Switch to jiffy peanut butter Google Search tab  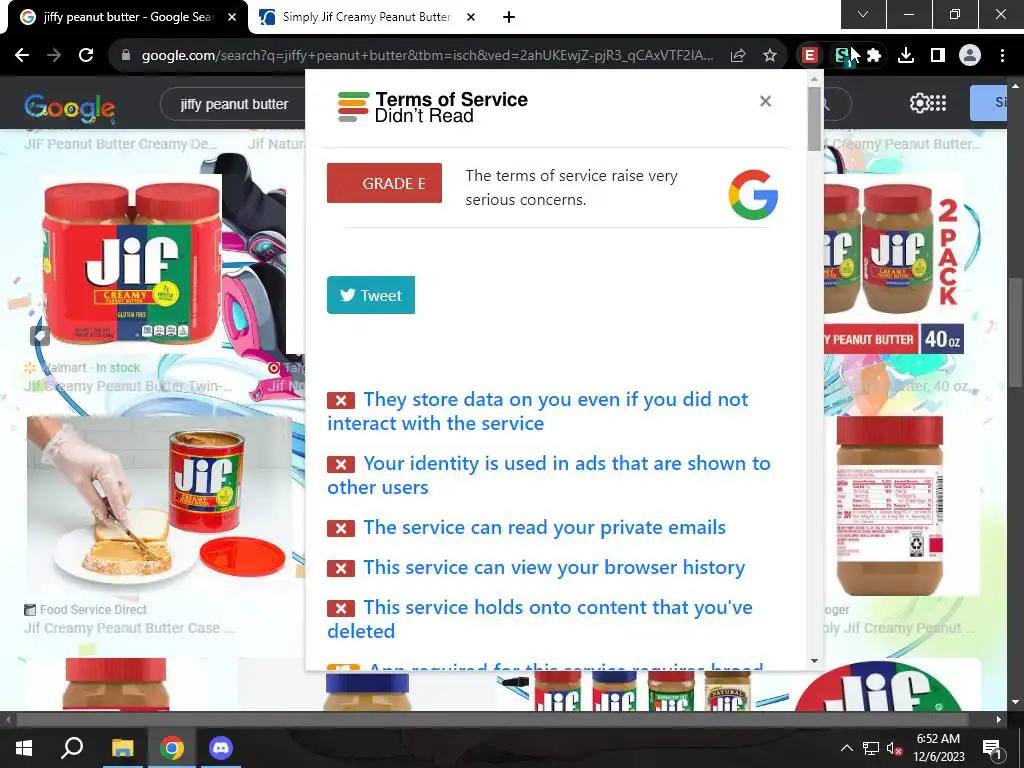(127, 17)
